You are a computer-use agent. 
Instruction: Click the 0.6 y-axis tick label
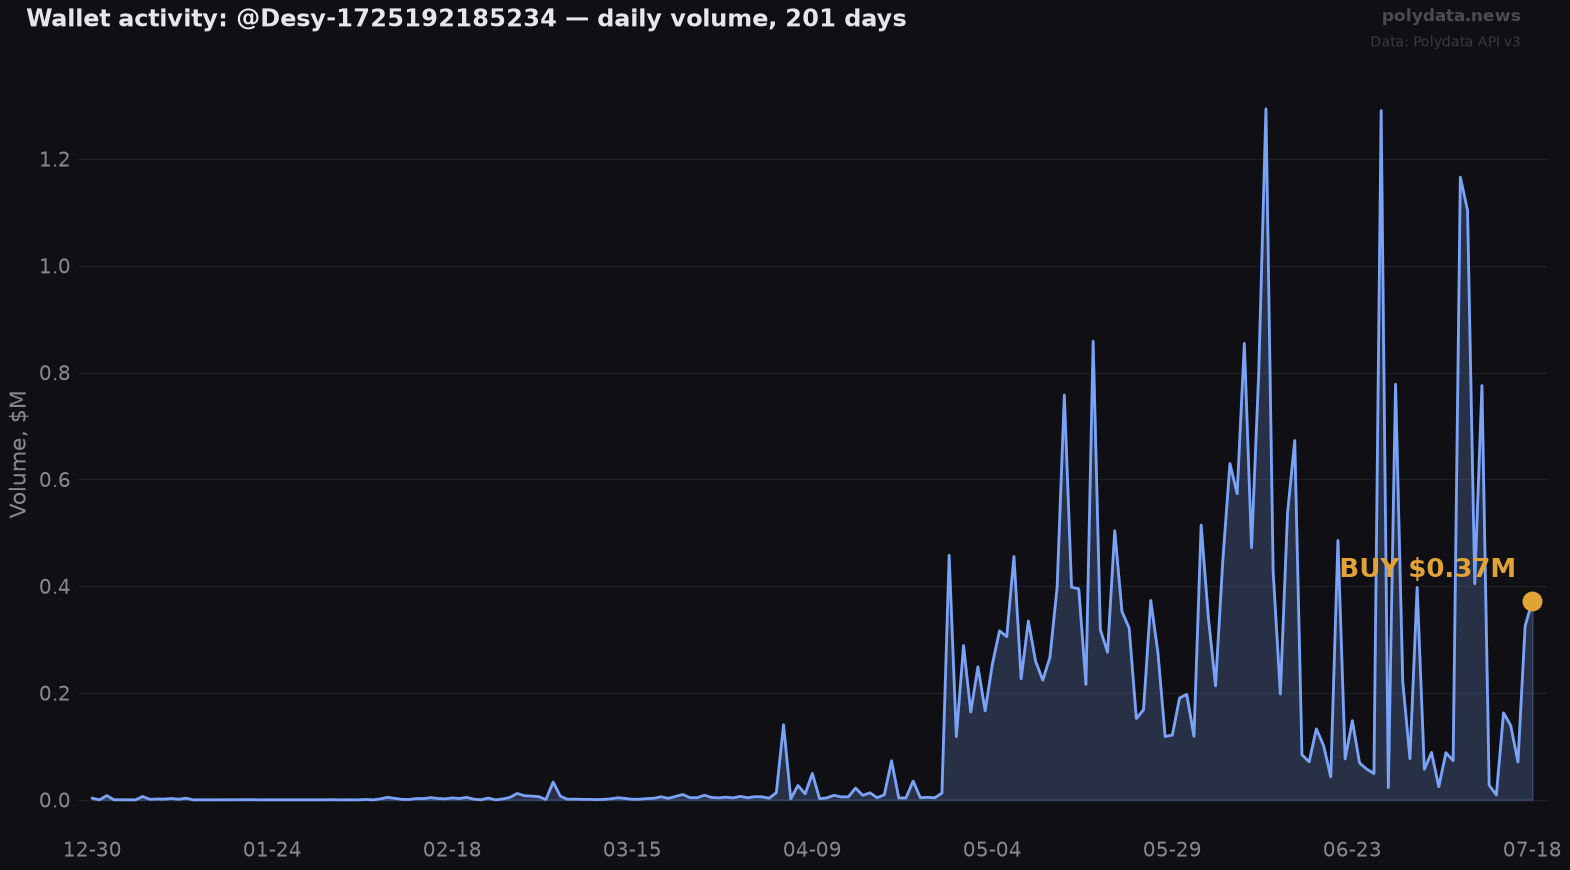point(54,480)
